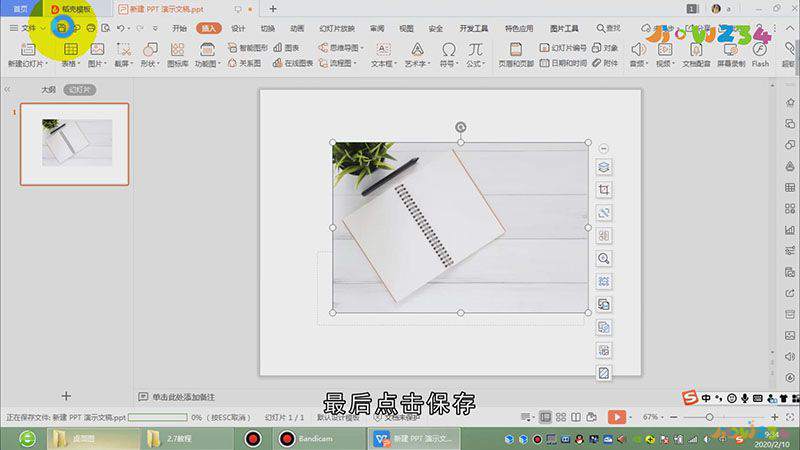The height and width of the screenshot is (450, 800).
Task: Switch to the 开始 ribbon tab
Action: [x=179, y=29]
